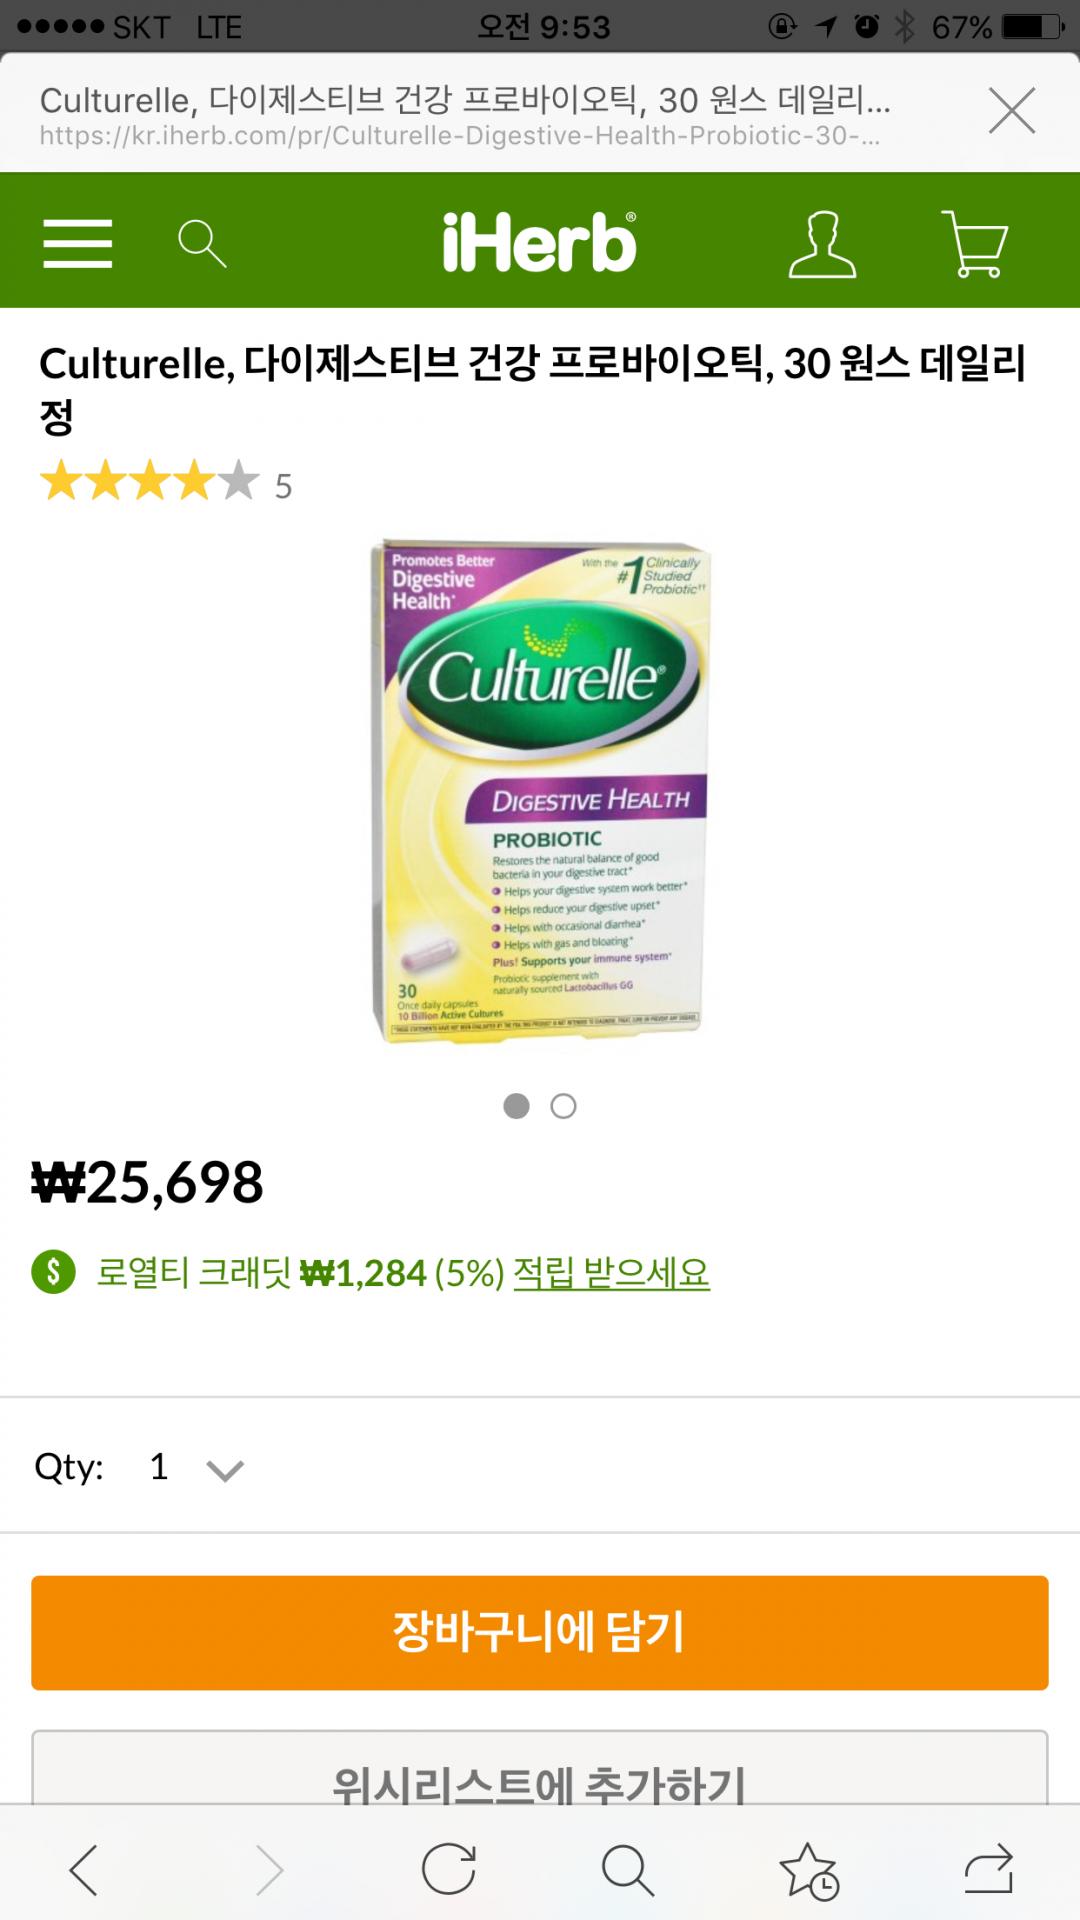The width and height of the screenshot is (1080, 1920).
Task: Tap the Culturelle product box image
Action: click(540, 792)
